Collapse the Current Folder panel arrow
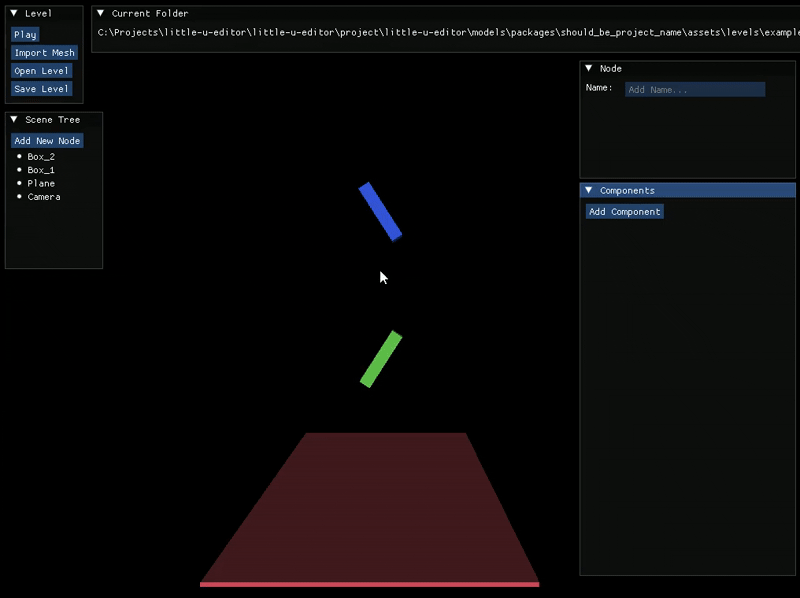 point(101,13)
